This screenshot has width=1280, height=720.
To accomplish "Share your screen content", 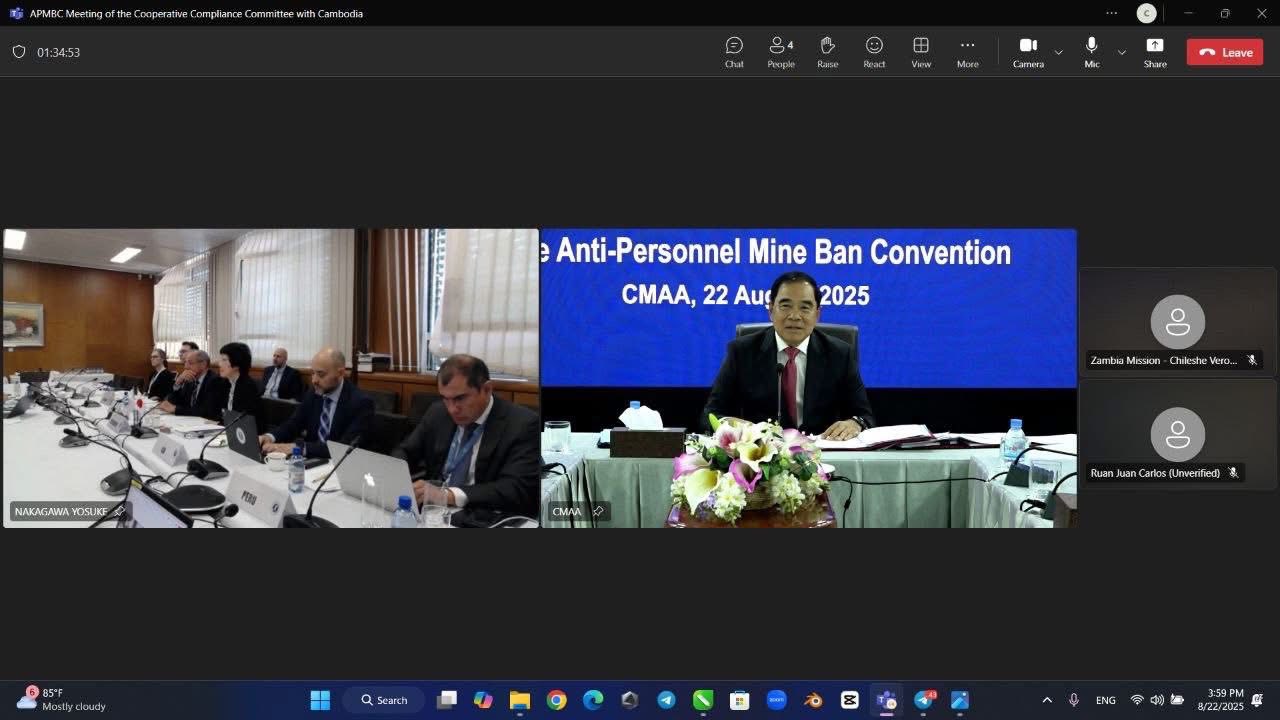I will pos(1155,52).
